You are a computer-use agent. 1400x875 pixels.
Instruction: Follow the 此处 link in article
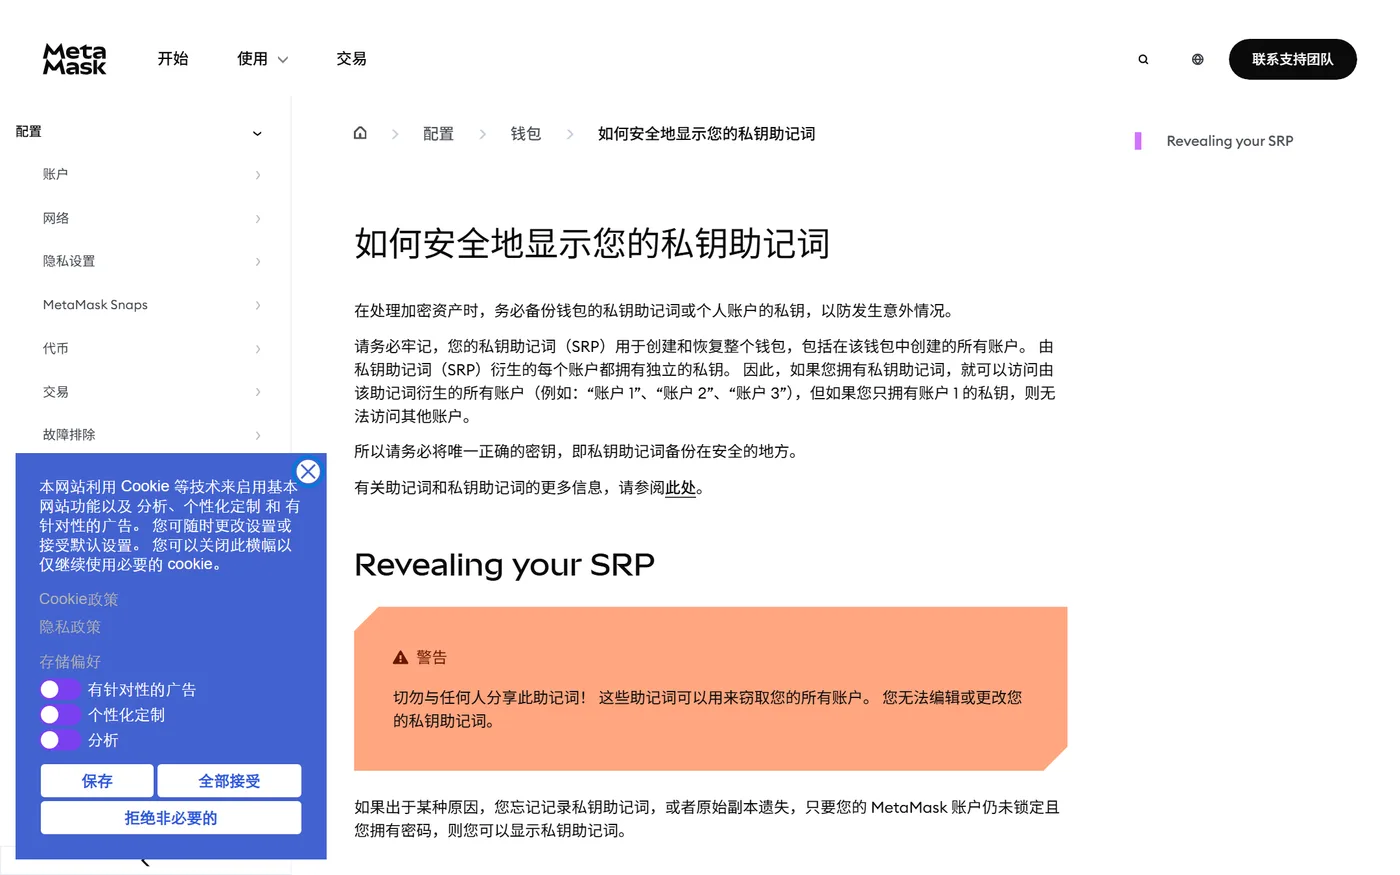click(680, 488)
